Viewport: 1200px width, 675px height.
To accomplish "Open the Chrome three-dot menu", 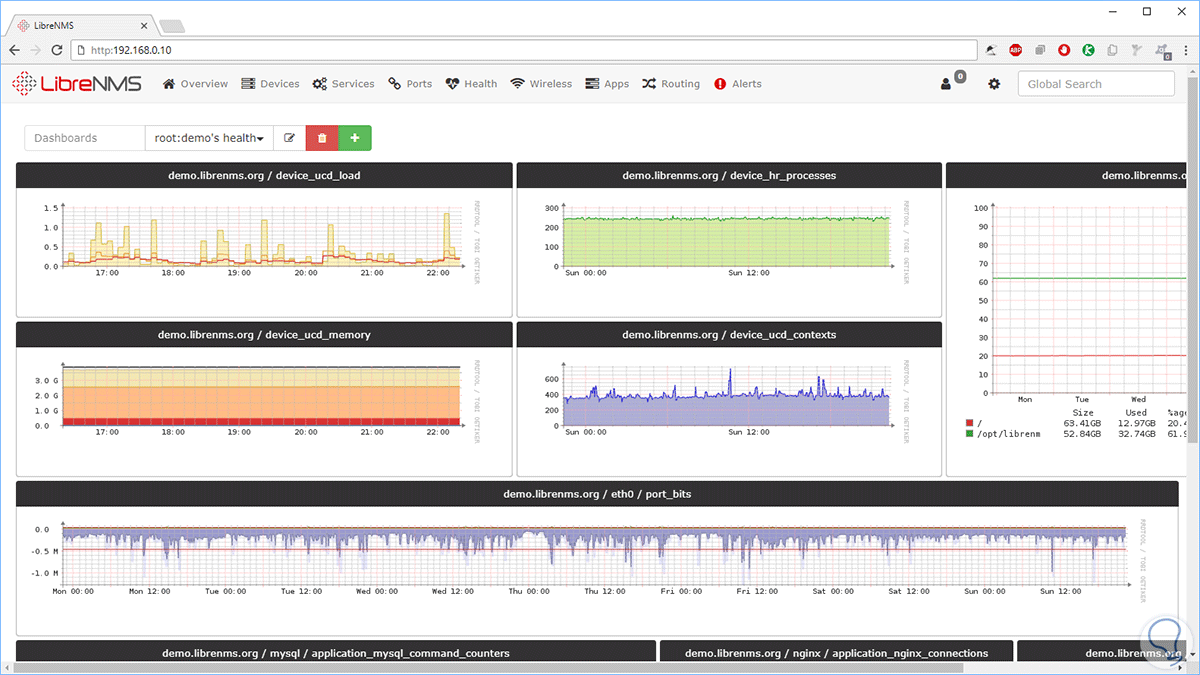I will (x=1184, y=50).
